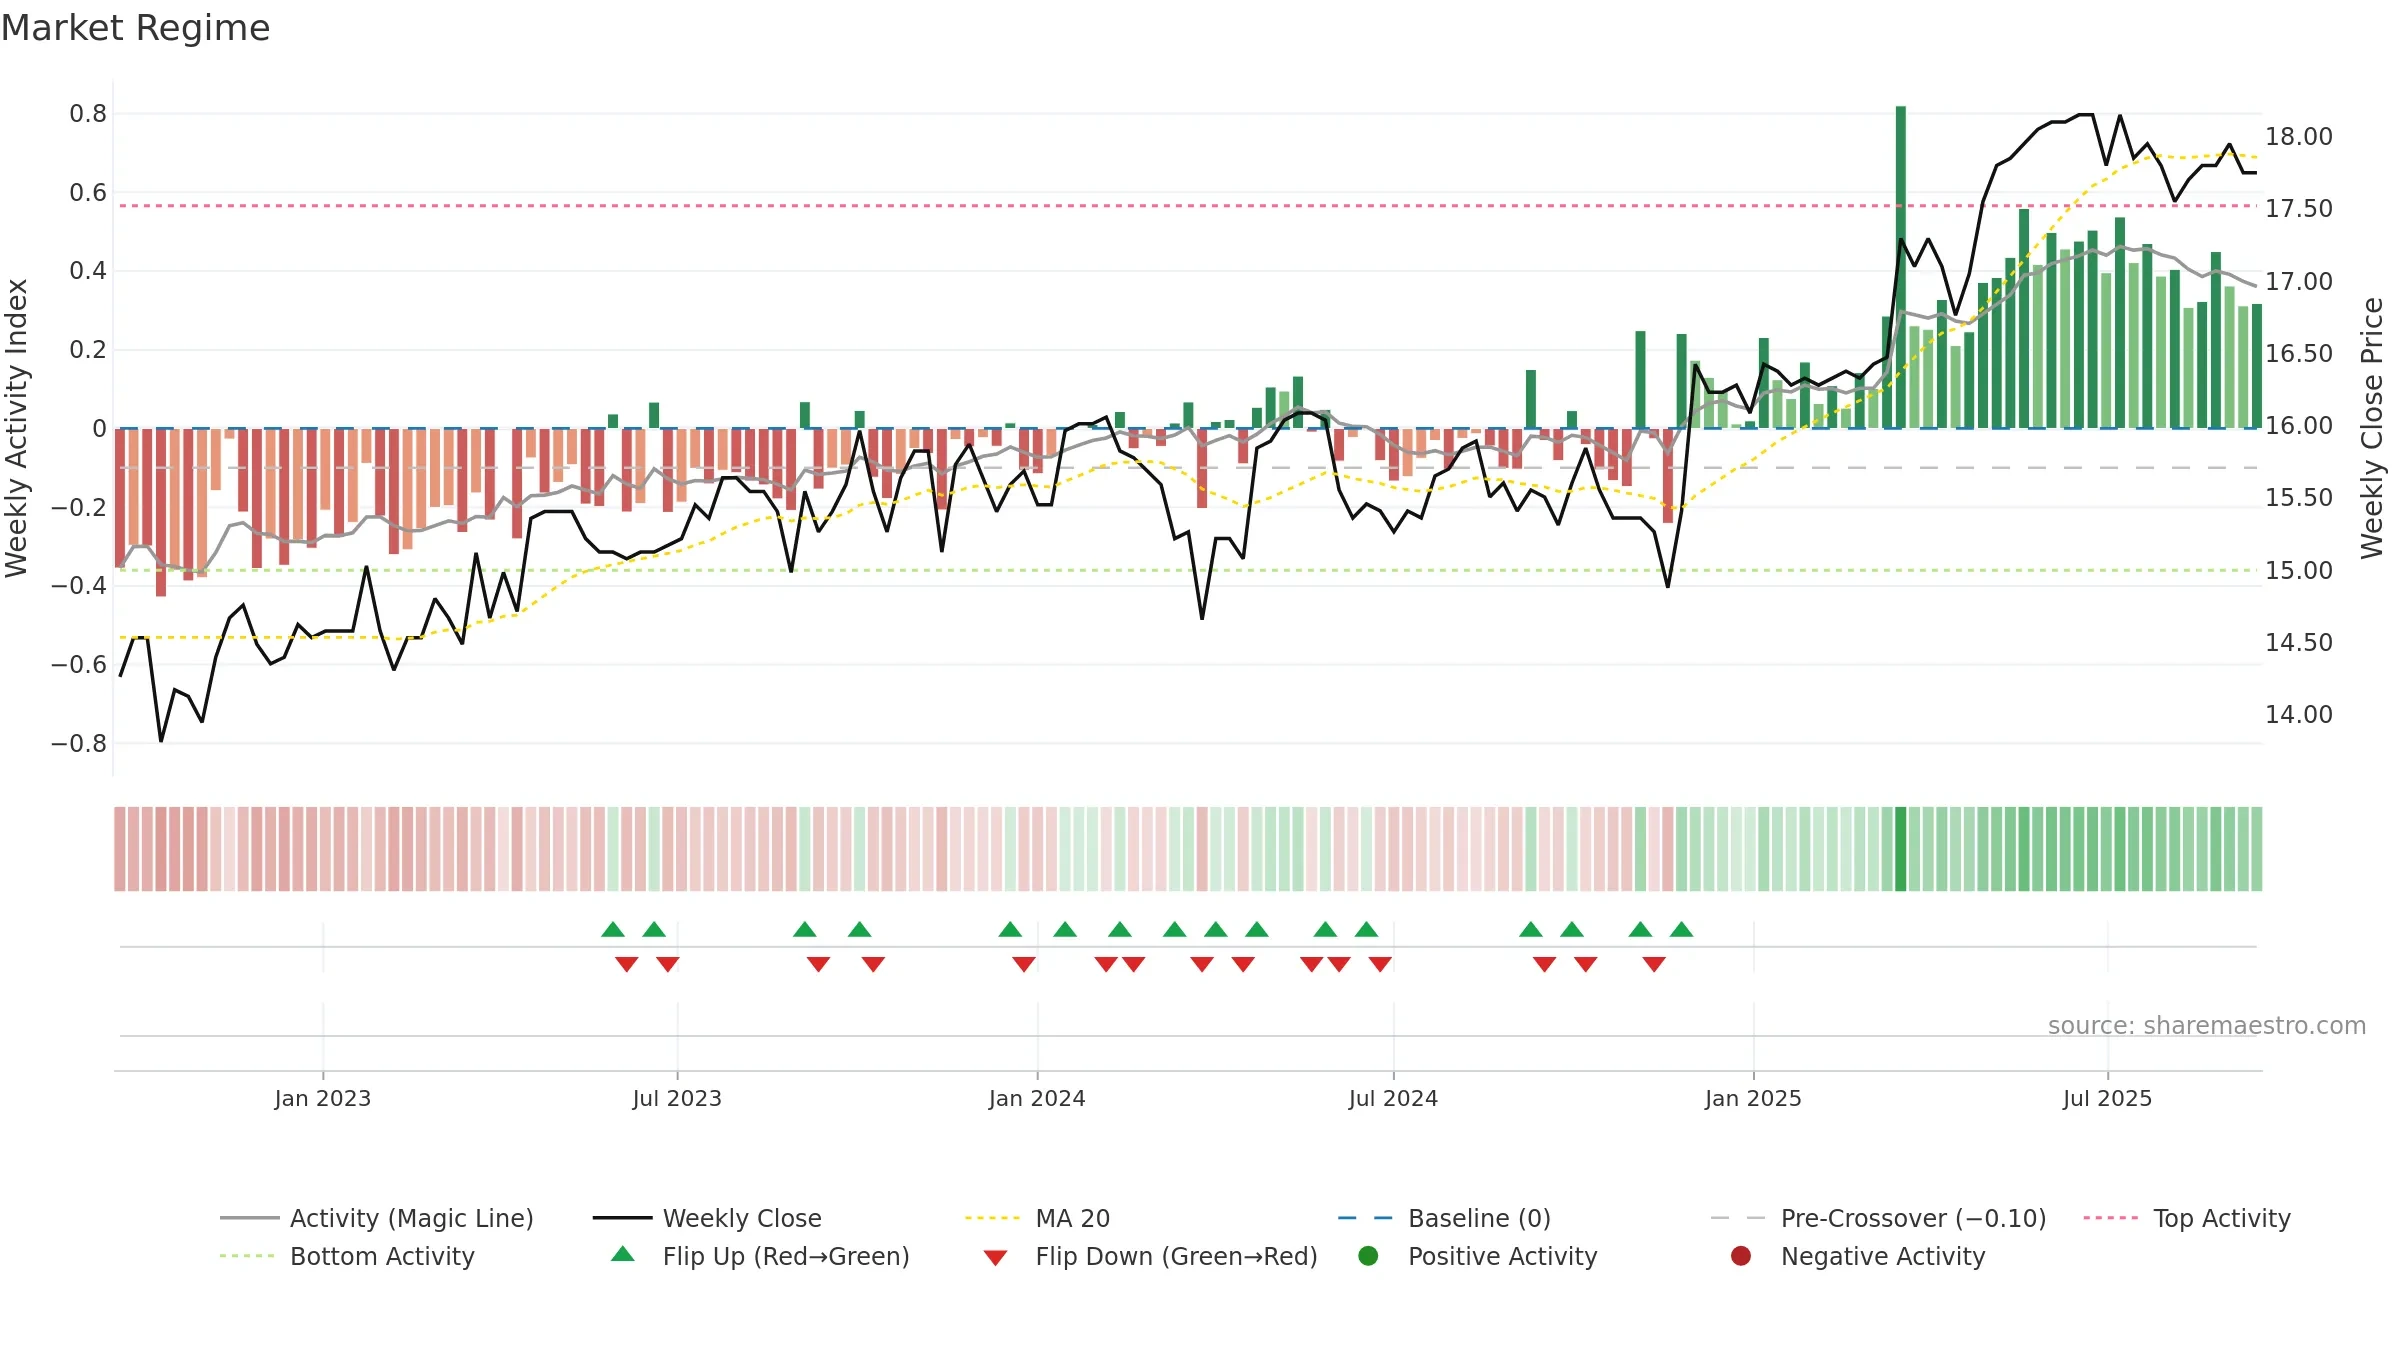Screen dimensions: 2400x1350
Task: Toggle the Activity (Magic Line) legend entry
Action: [x=377, y=1218]
